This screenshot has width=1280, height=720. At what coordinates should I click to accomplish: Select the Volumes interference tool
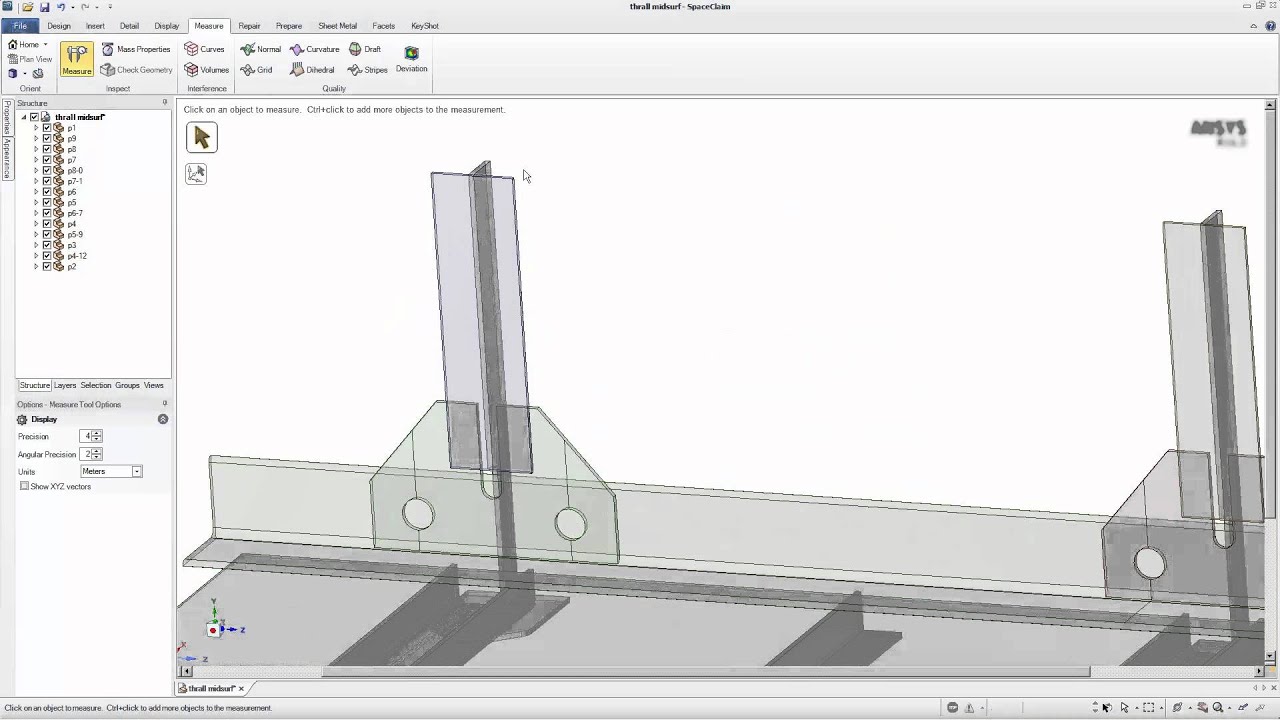click(207, 70)
